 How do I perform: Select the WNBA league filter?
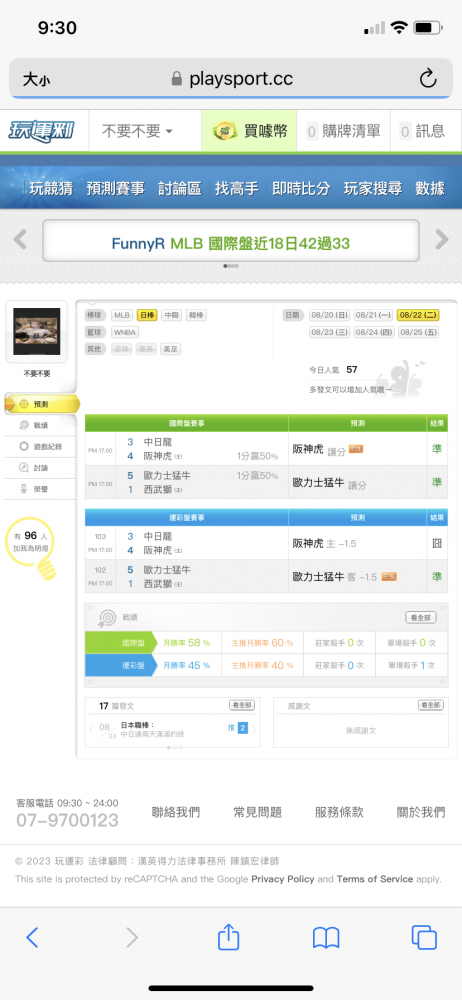(x=124, y=332)
